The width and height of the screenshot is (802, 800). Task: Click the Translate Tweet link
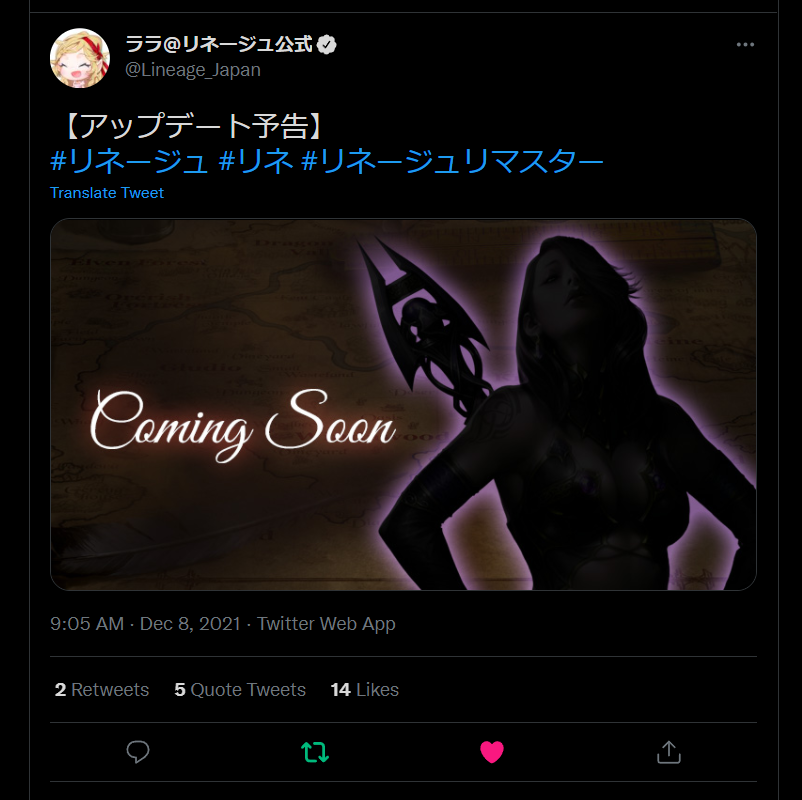pyautogui.click(x=106, y=193)
